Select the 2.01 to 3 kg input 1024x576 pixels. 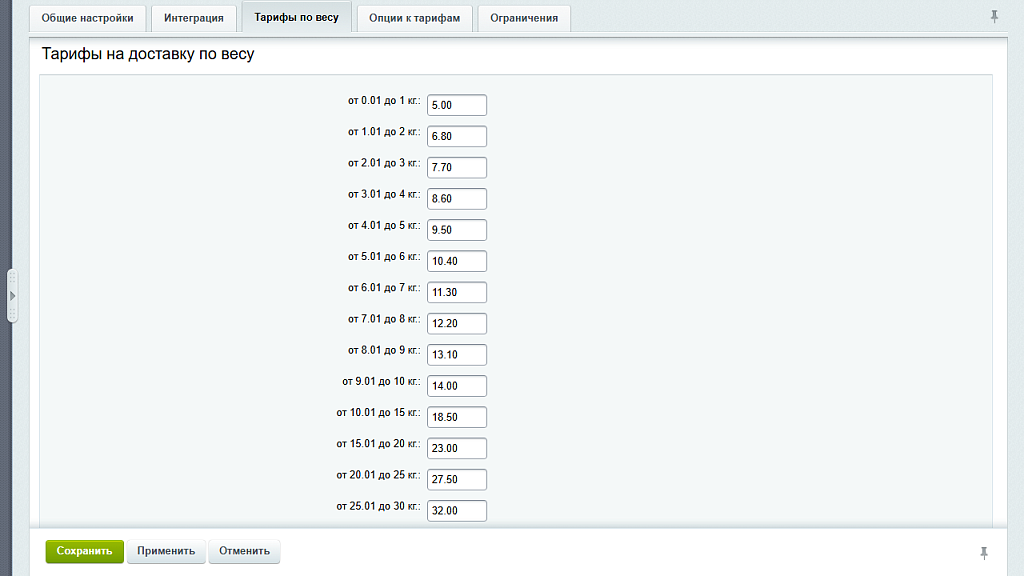pyautogui.click(x=456, y=167)
